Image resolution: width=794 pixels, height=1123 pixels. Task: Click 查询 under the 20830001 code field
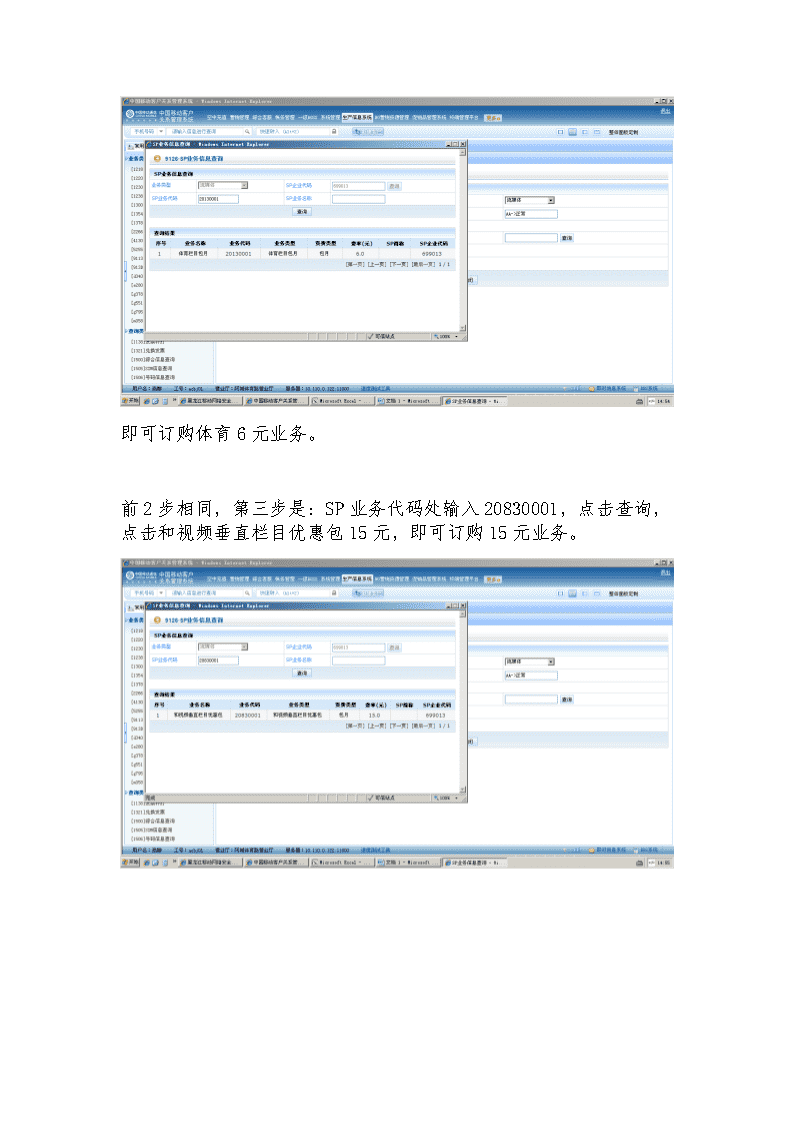(x=302, y=673)
